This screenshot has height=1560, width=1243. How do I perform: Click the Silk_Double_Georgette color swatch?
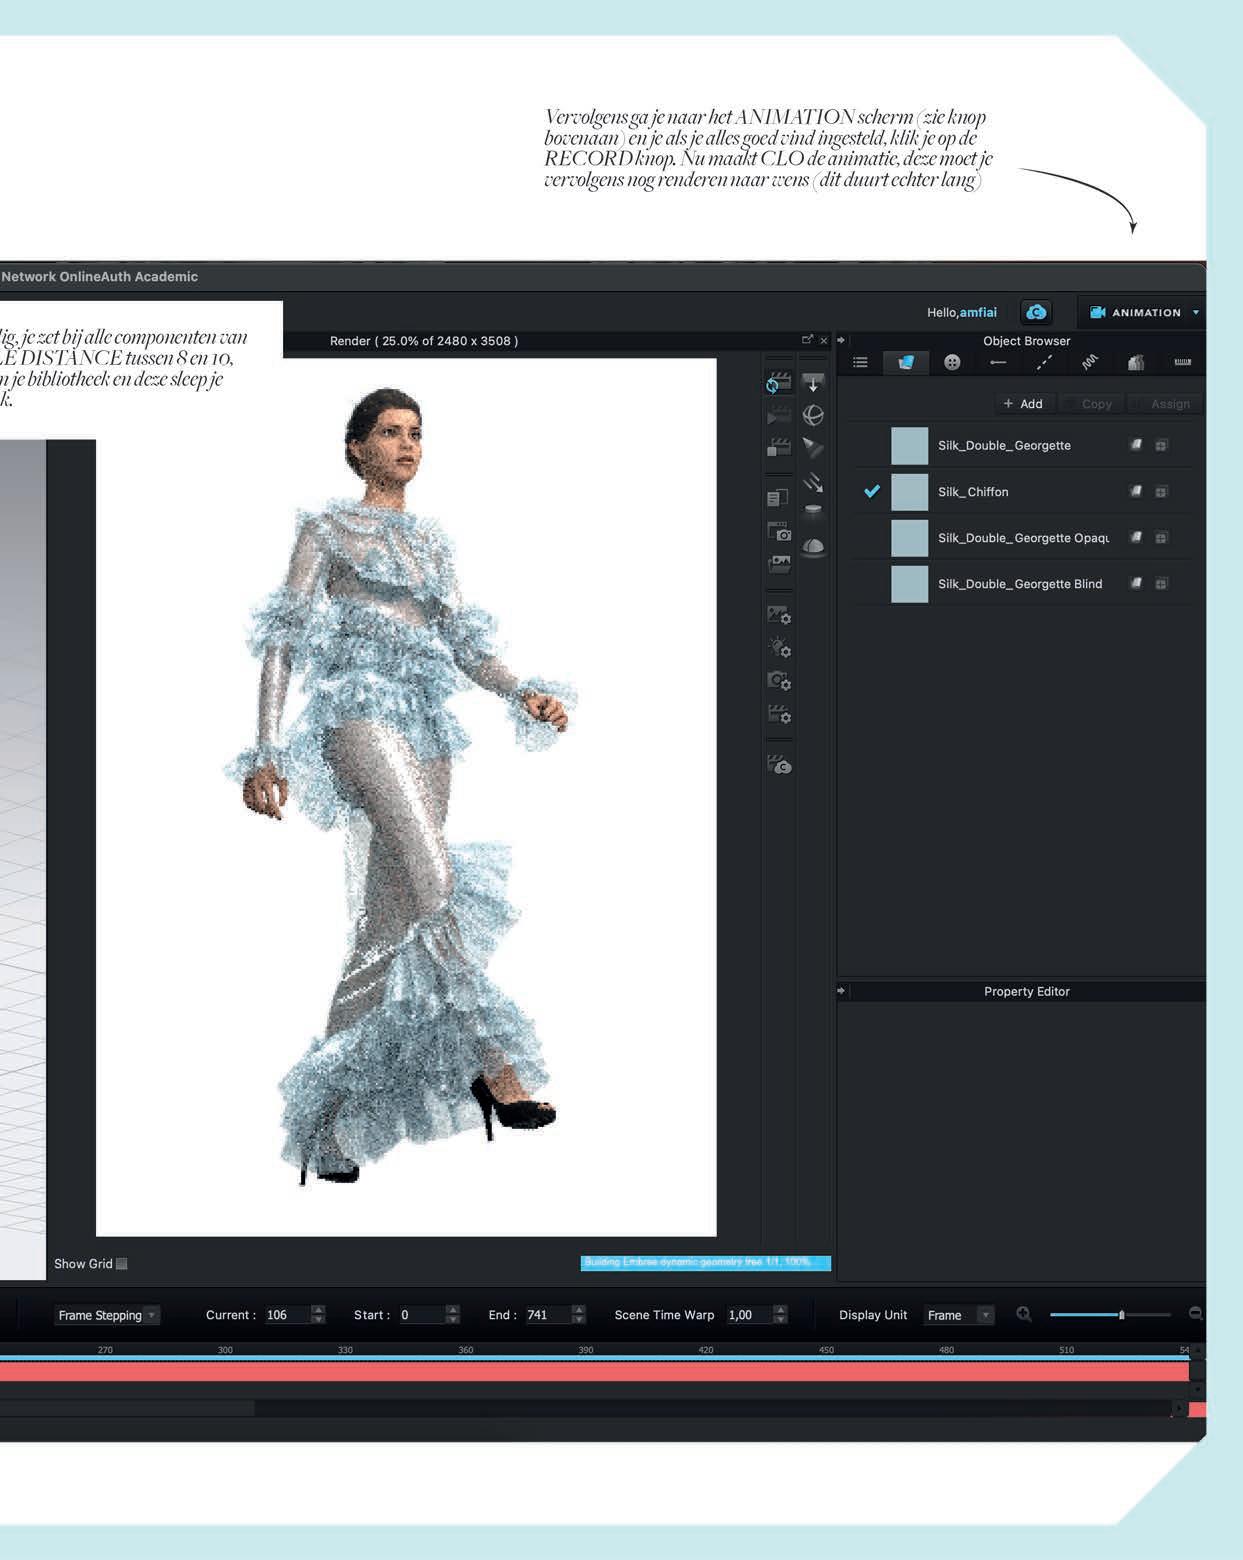[909, 445]
